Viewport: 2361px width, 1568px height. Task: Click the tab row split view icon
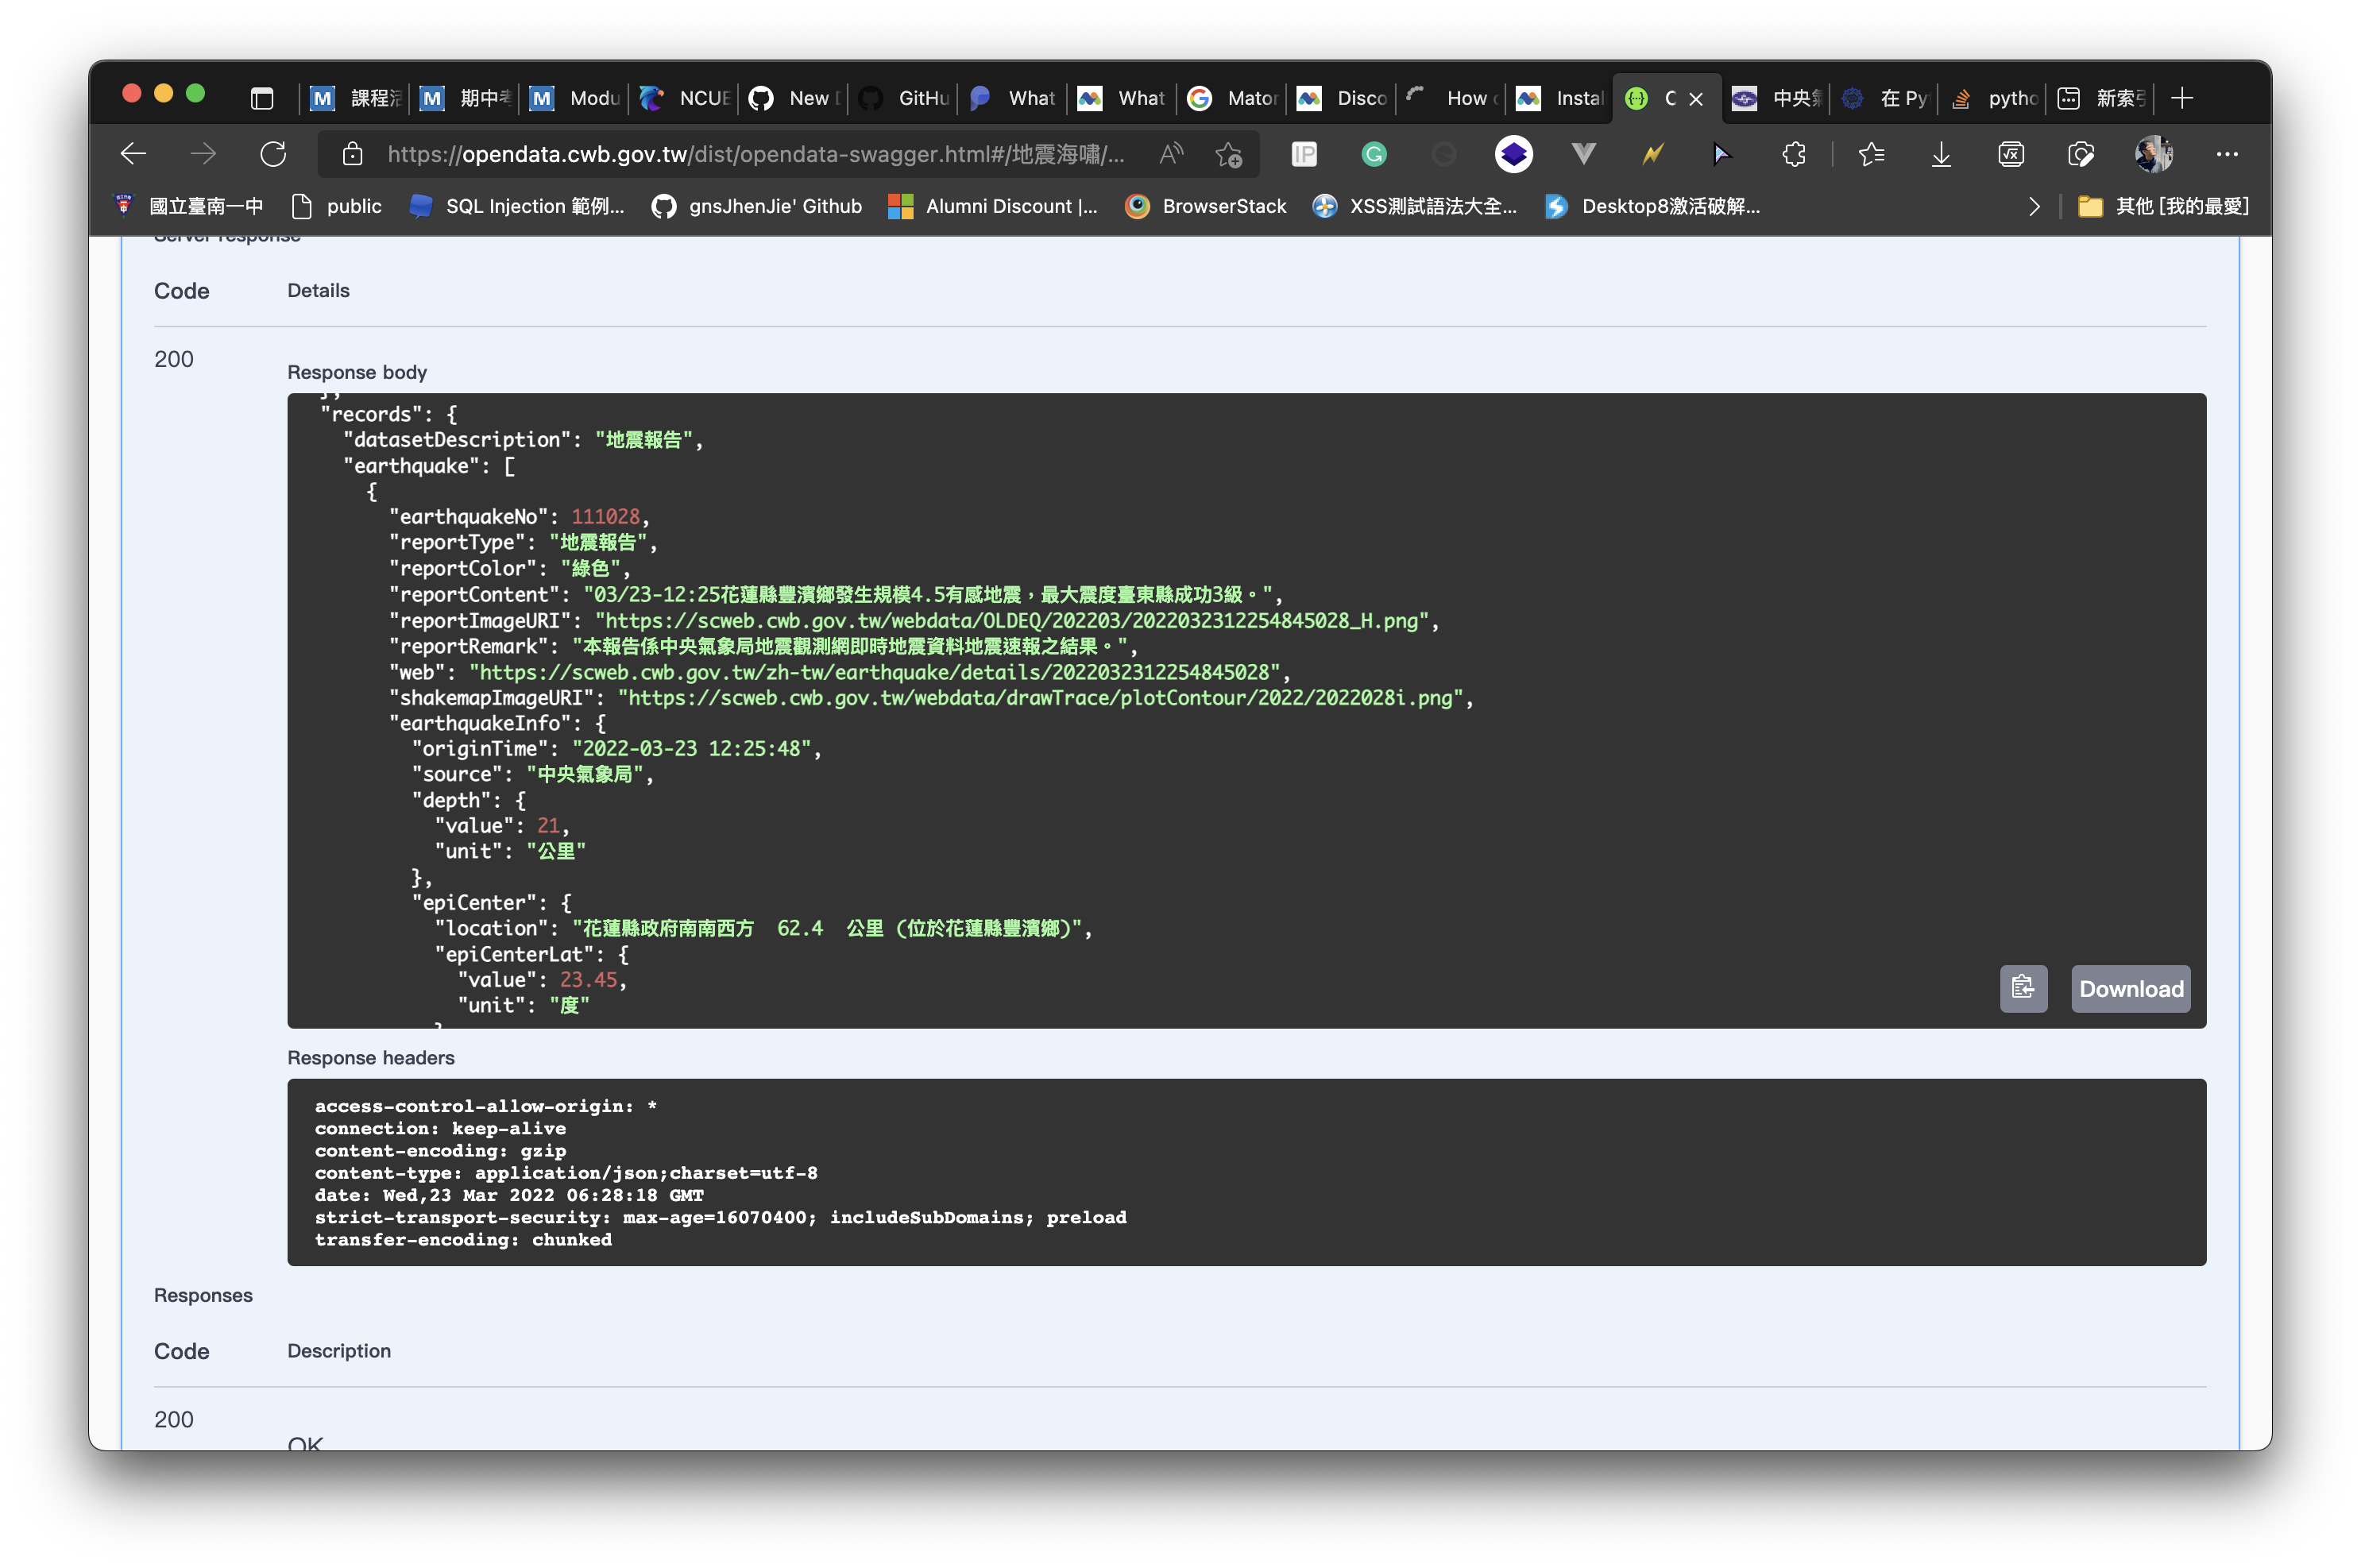point(262,98)
